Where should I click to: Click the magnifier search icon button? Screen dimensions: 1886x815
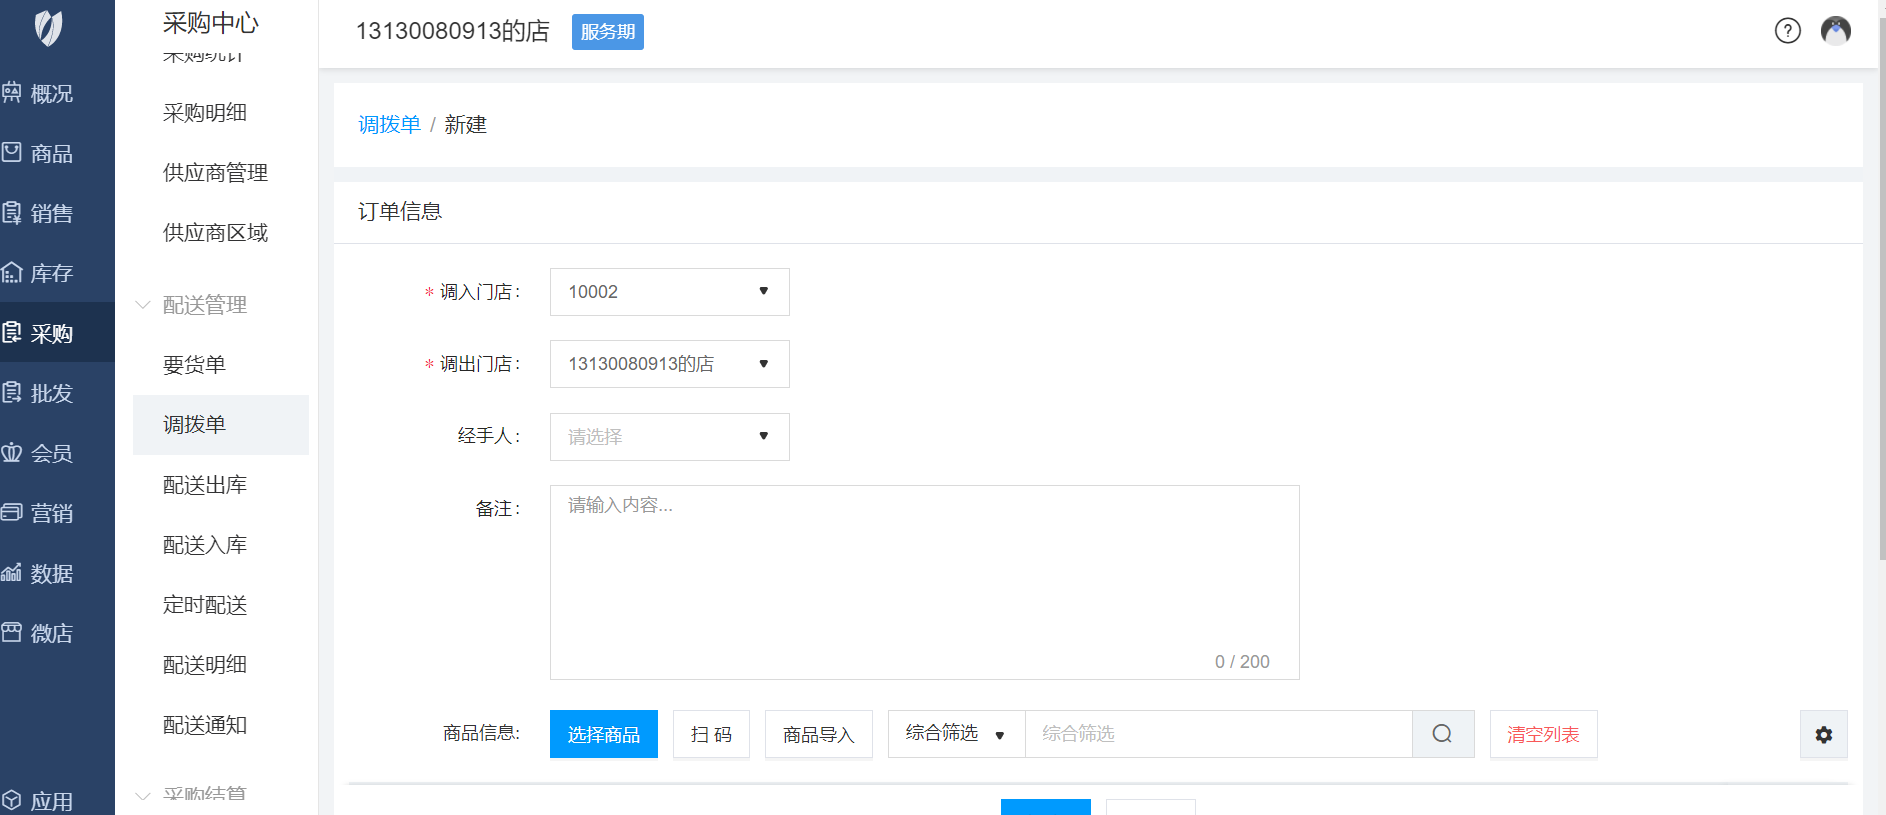pos(1442,734)
